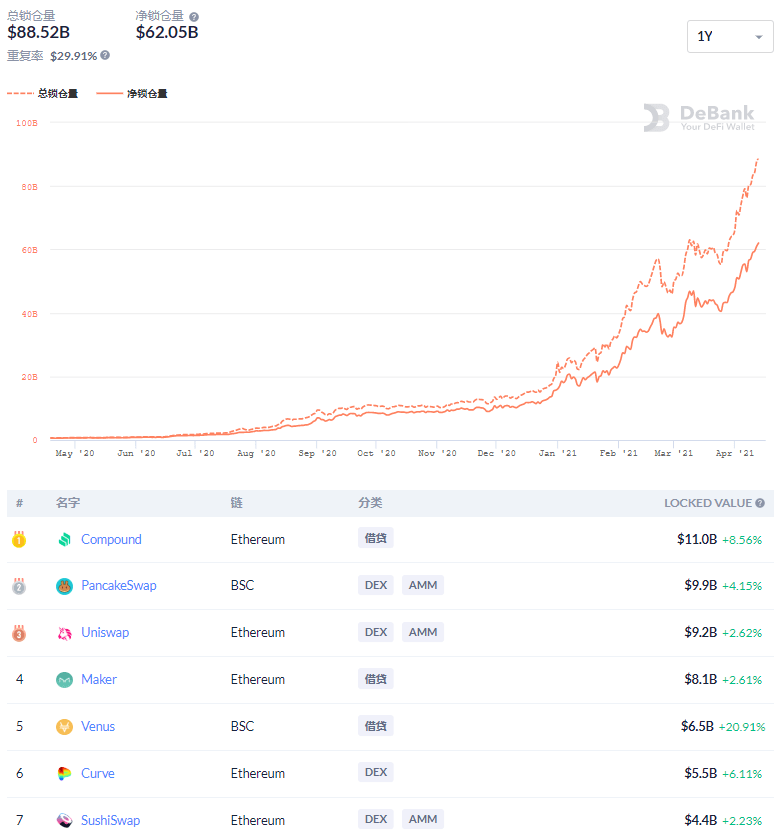The image size is (780, 836).
Task: Click the Compound protocol logo icon
Action: tap(65, 540)
